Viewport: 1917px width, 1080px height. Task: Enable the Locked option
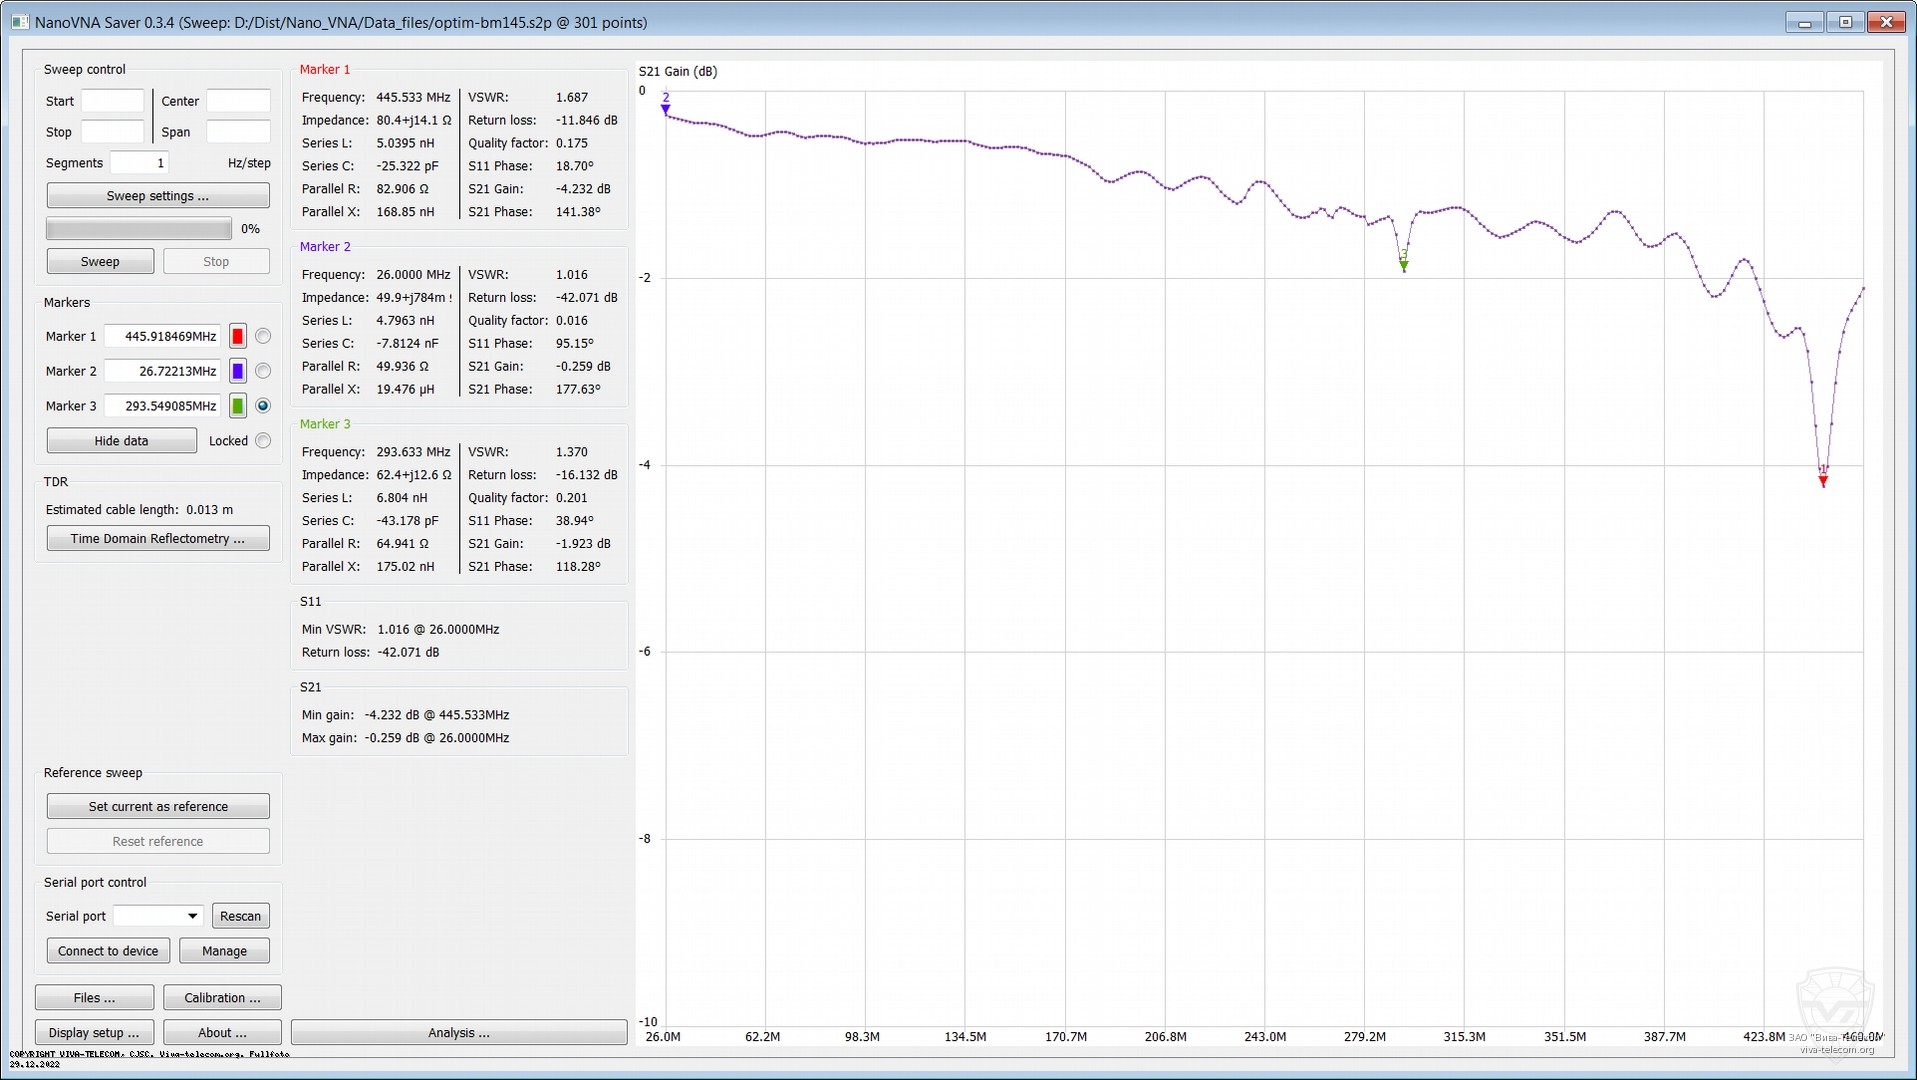[x=263, y=440]
